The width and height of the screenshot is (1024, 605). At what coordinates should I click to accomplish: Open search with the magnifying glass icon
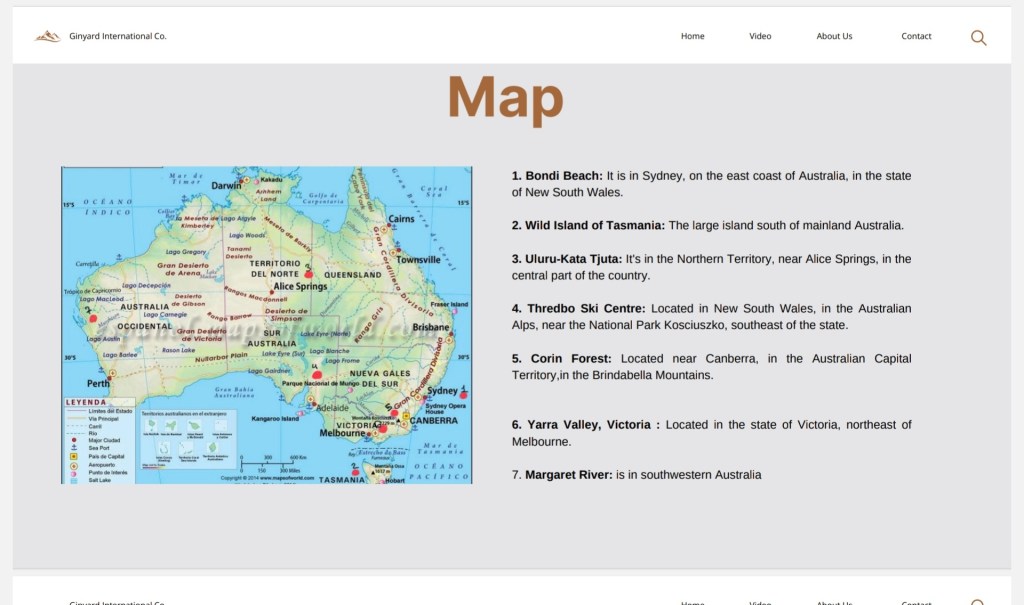(978, 38)
